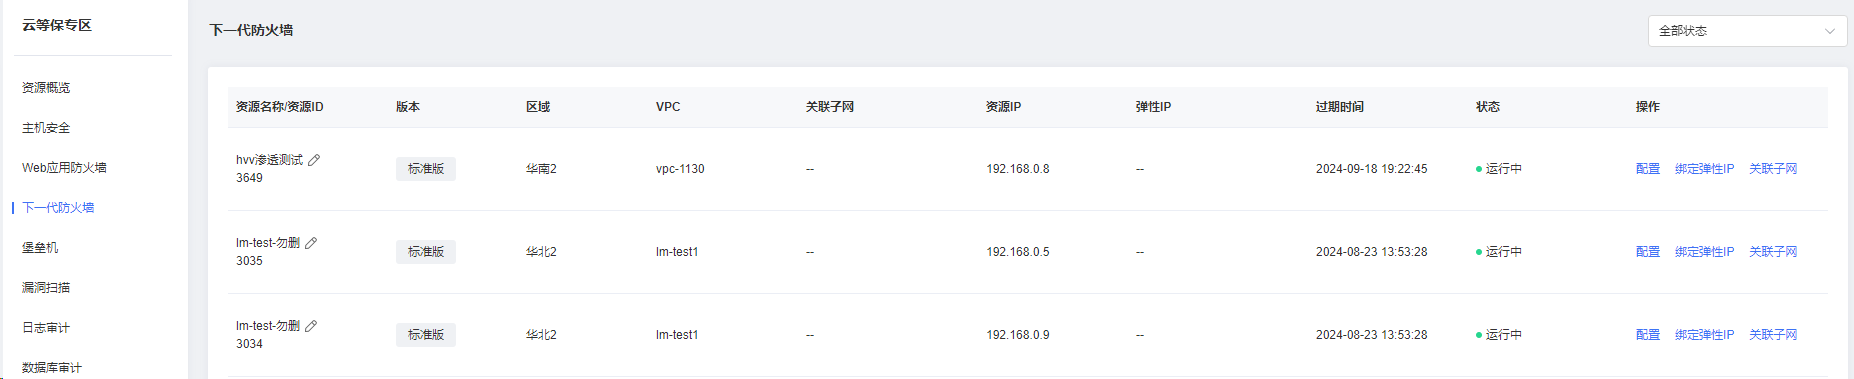Viewport: 1854px width, 379px height.
Task: Go to 主机安全 menu item
Action: click(46, 128)
